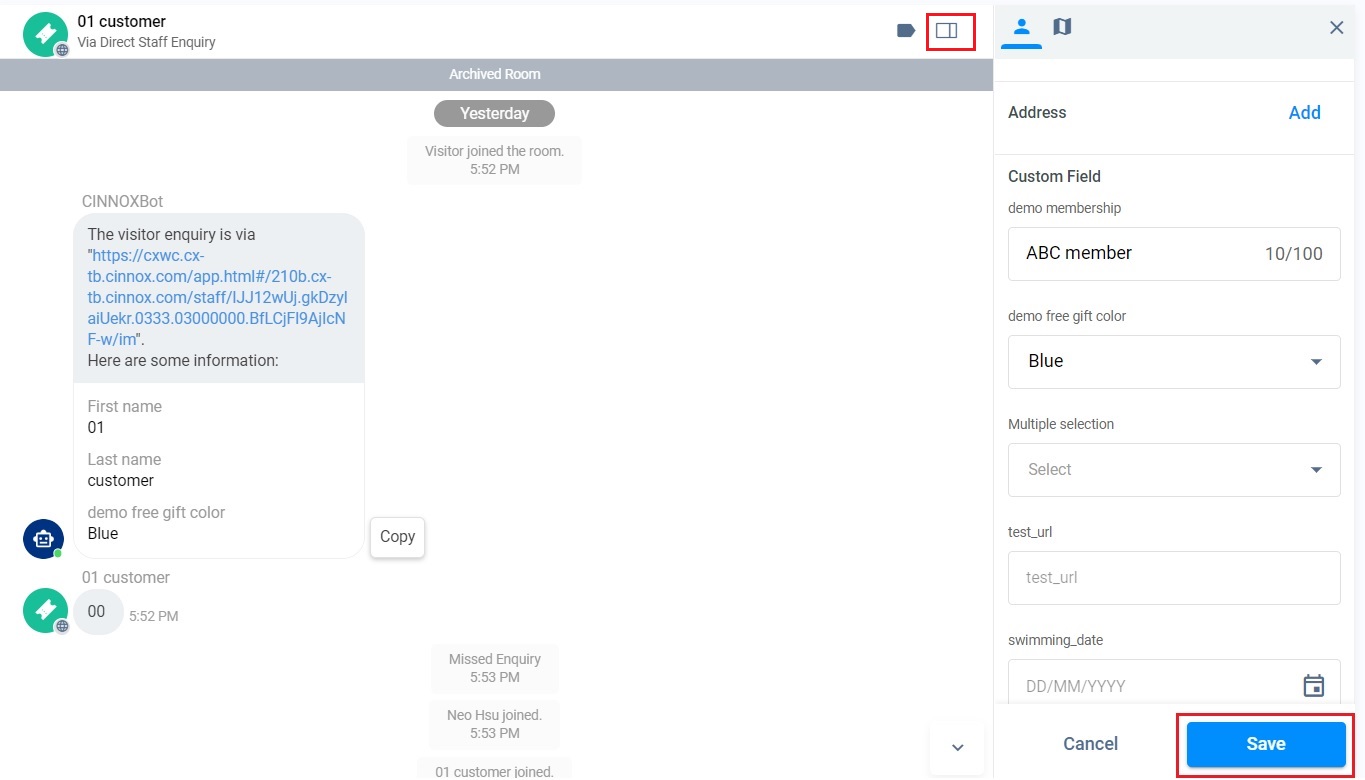Click the 01 customer name in header
This screenshot has width=1365, height=780.
tap(122, 21)
